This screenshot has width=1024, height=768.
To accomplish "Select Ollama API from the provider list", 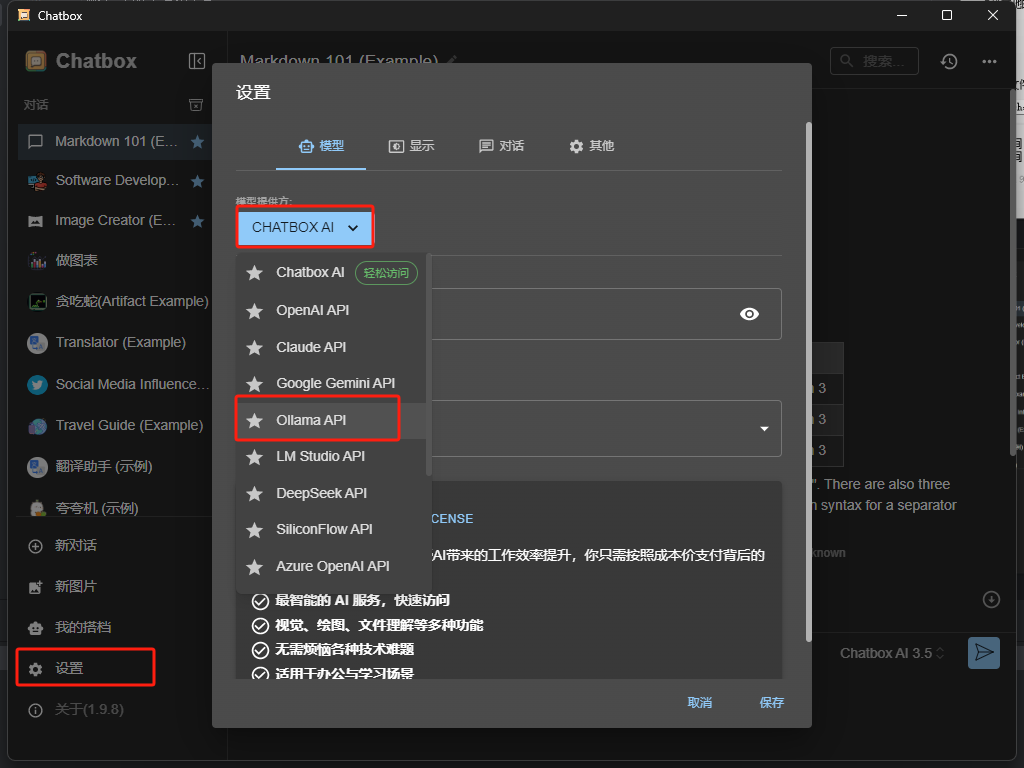I will point(311,420).
